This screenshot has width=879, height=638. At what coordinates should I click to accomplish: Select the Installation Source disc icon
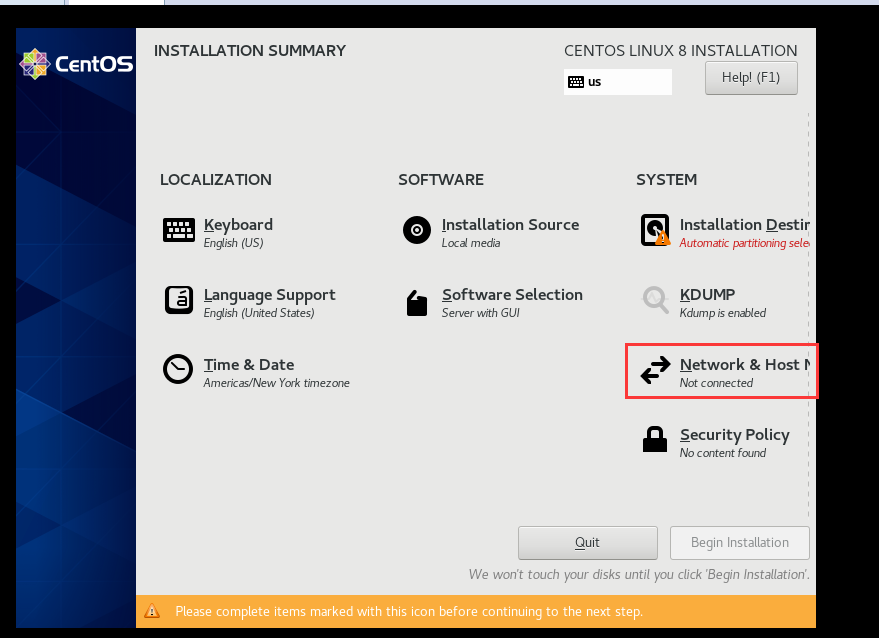point(417,230)
